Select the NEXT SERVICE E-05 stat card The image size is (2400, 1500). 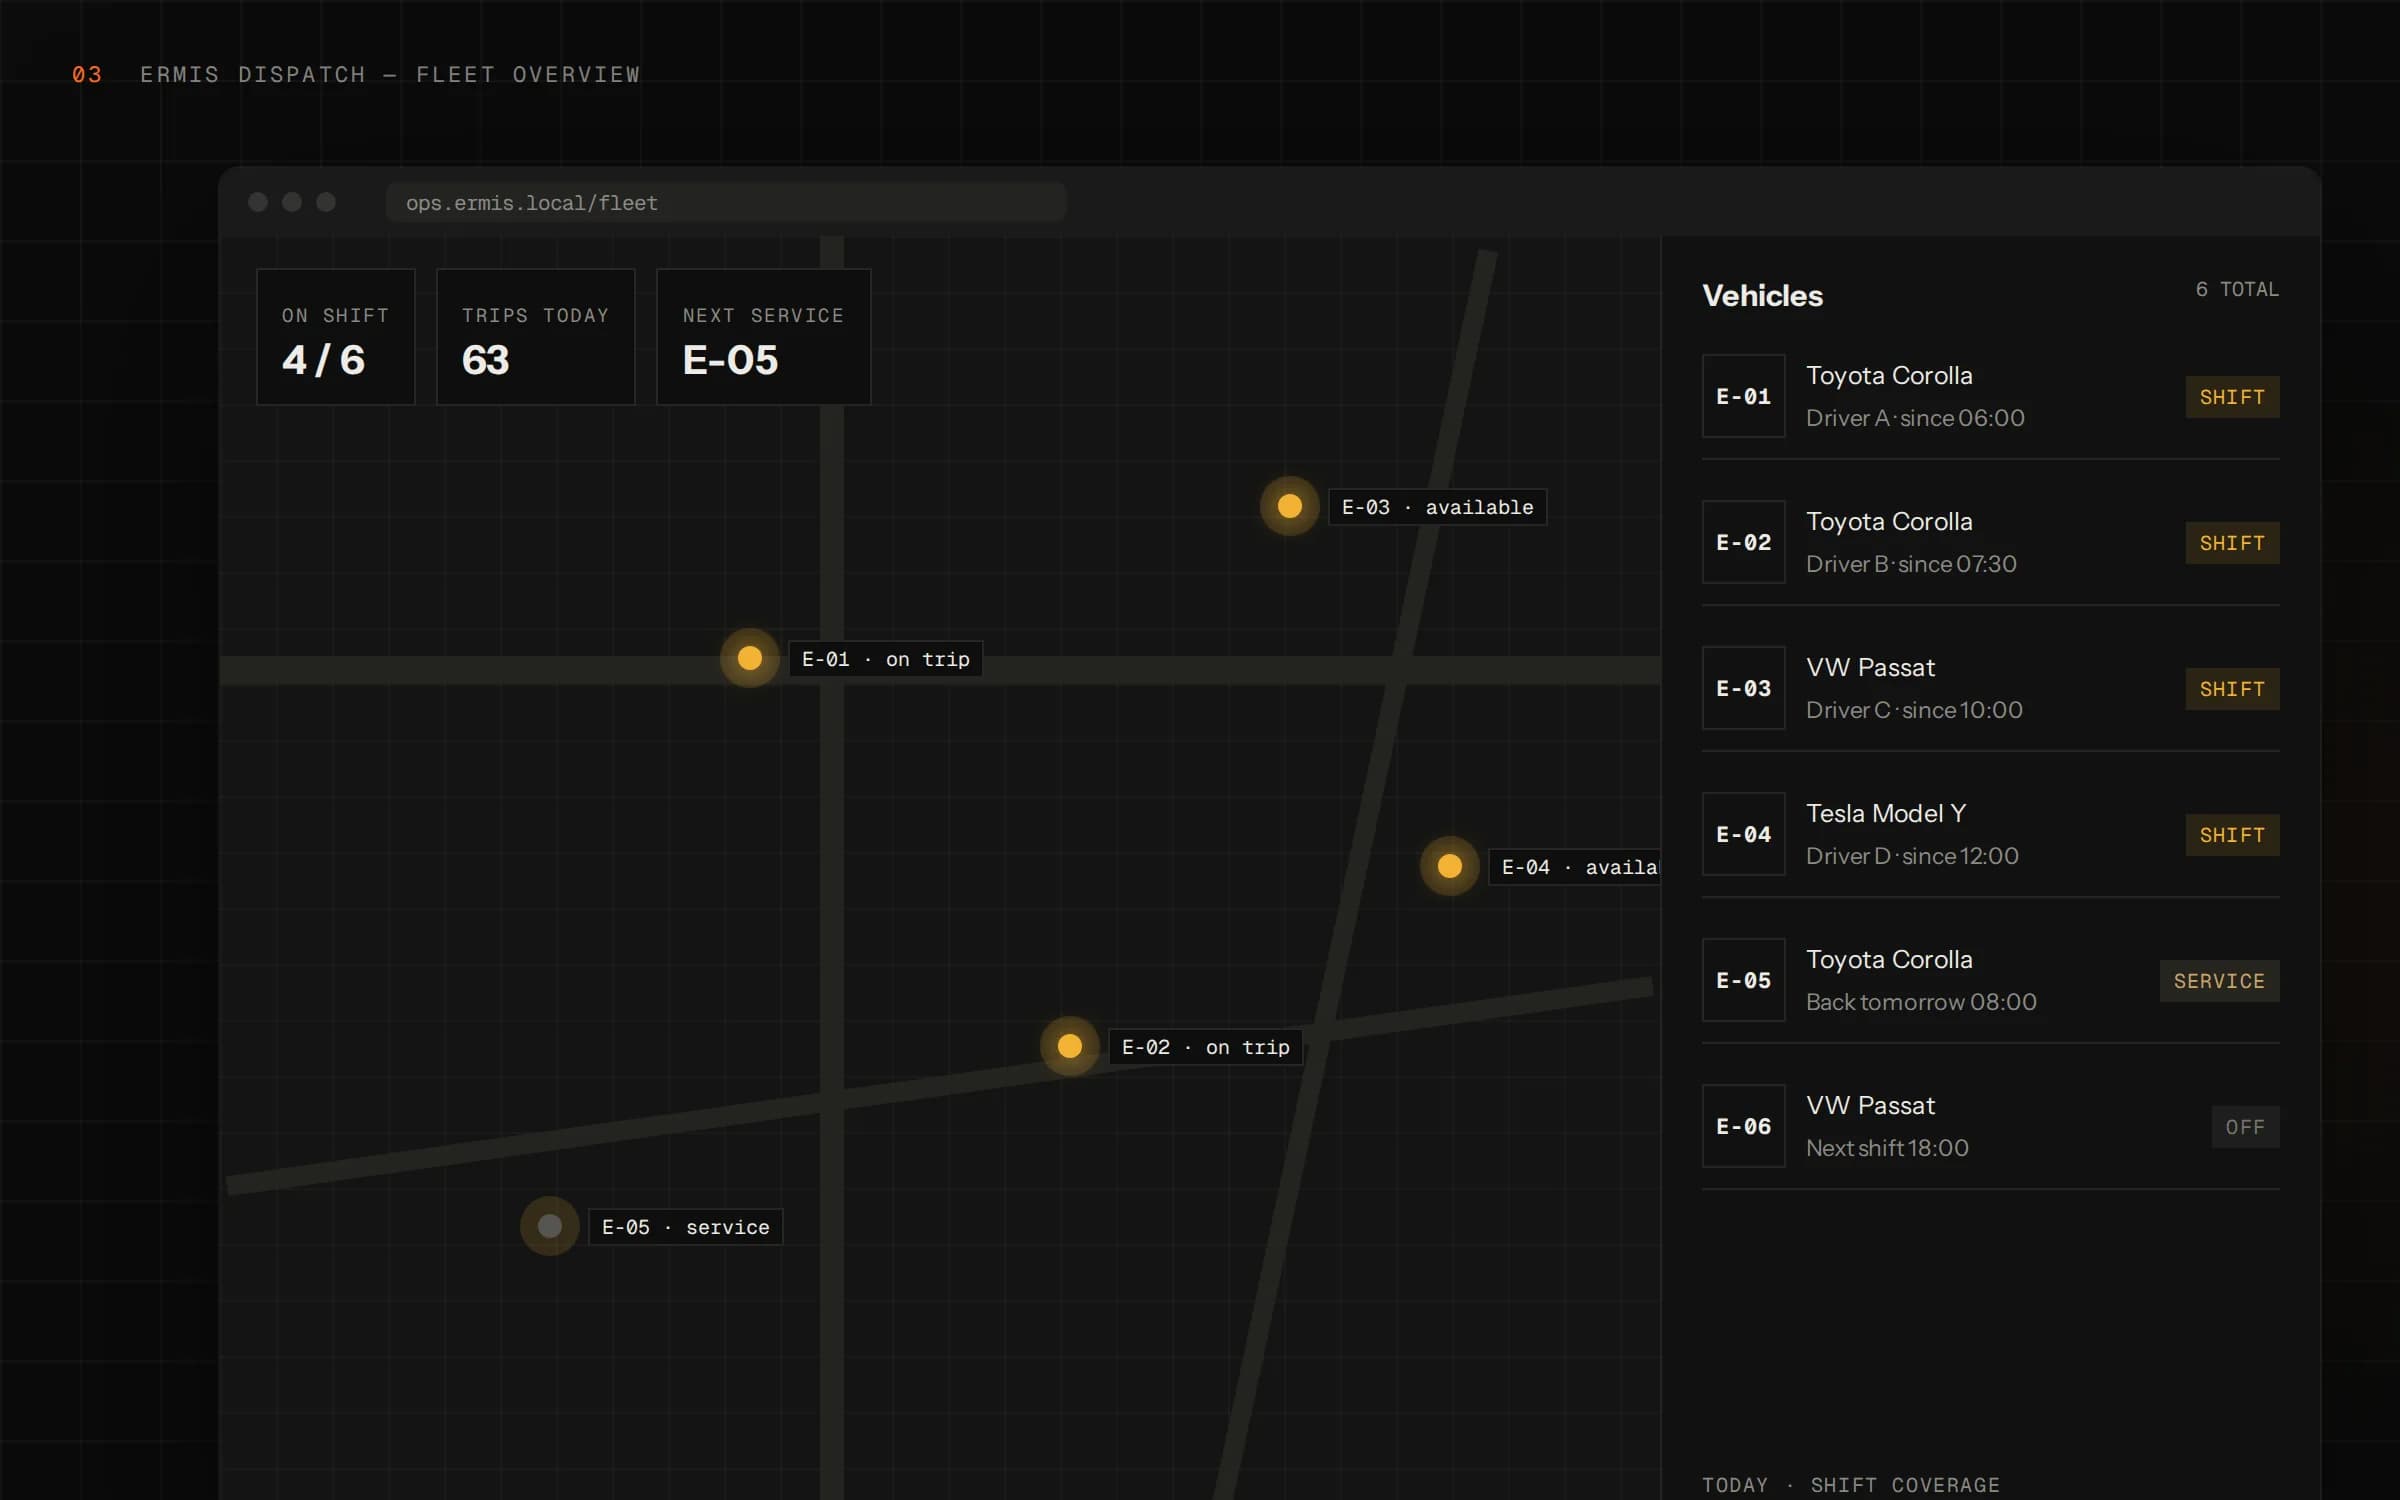(x=763, y=337)
